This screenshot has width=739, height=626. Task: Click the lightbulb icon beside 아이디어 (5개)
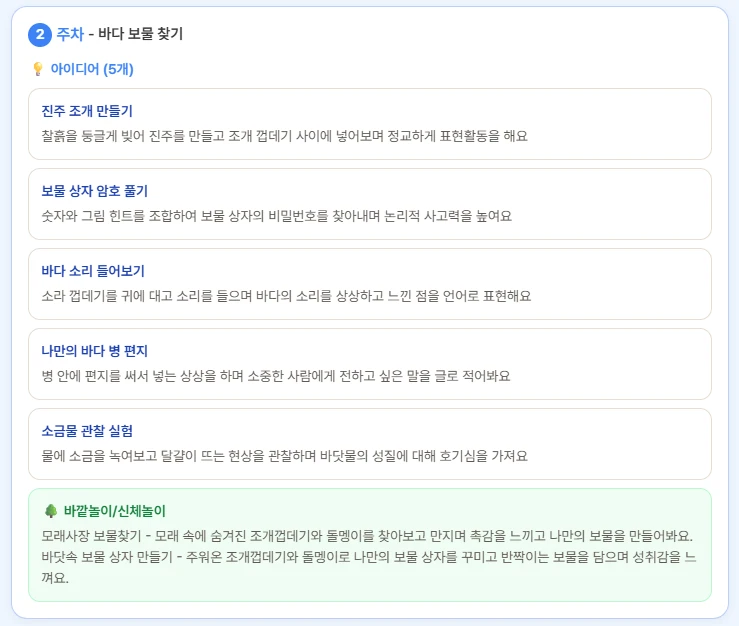pos(38,69)
